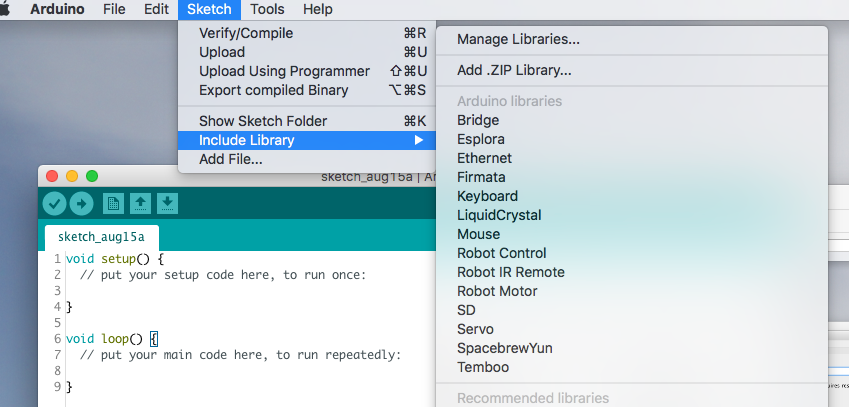Close the open Sketch menu
Image resolution: width=849 pixels, height=407 pixels.
click(x=209, y=9)
